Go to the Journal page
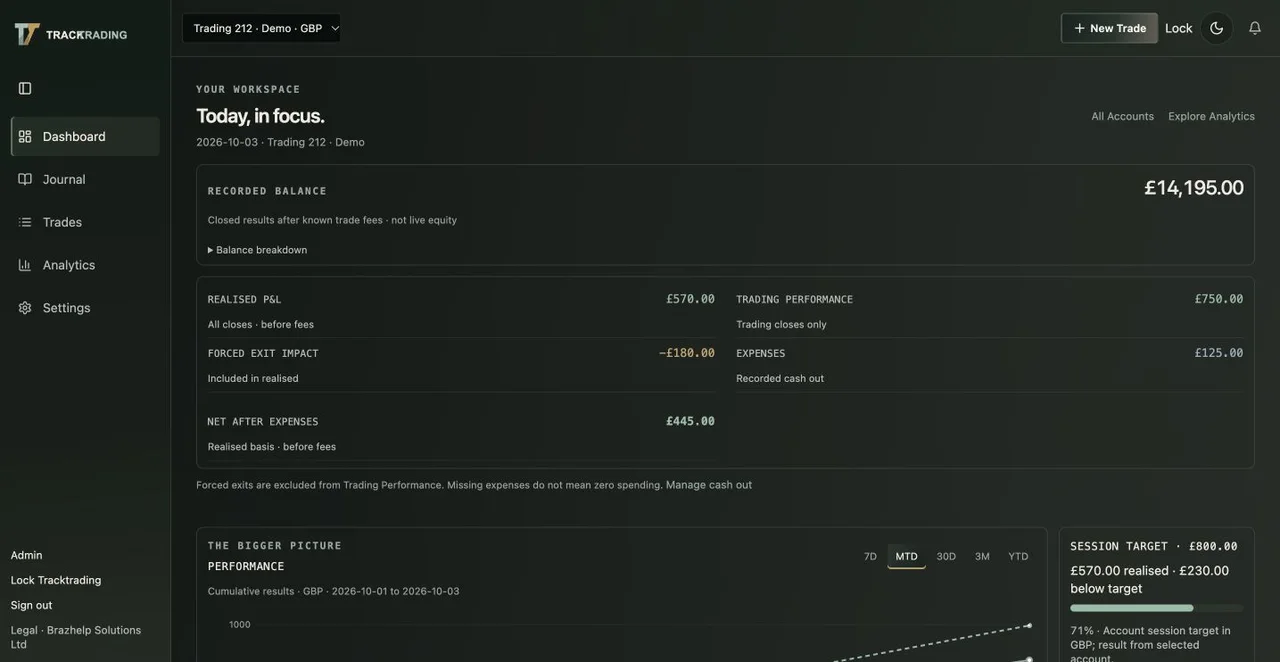This screenshot has height=662, width=1280. (85, 179)
